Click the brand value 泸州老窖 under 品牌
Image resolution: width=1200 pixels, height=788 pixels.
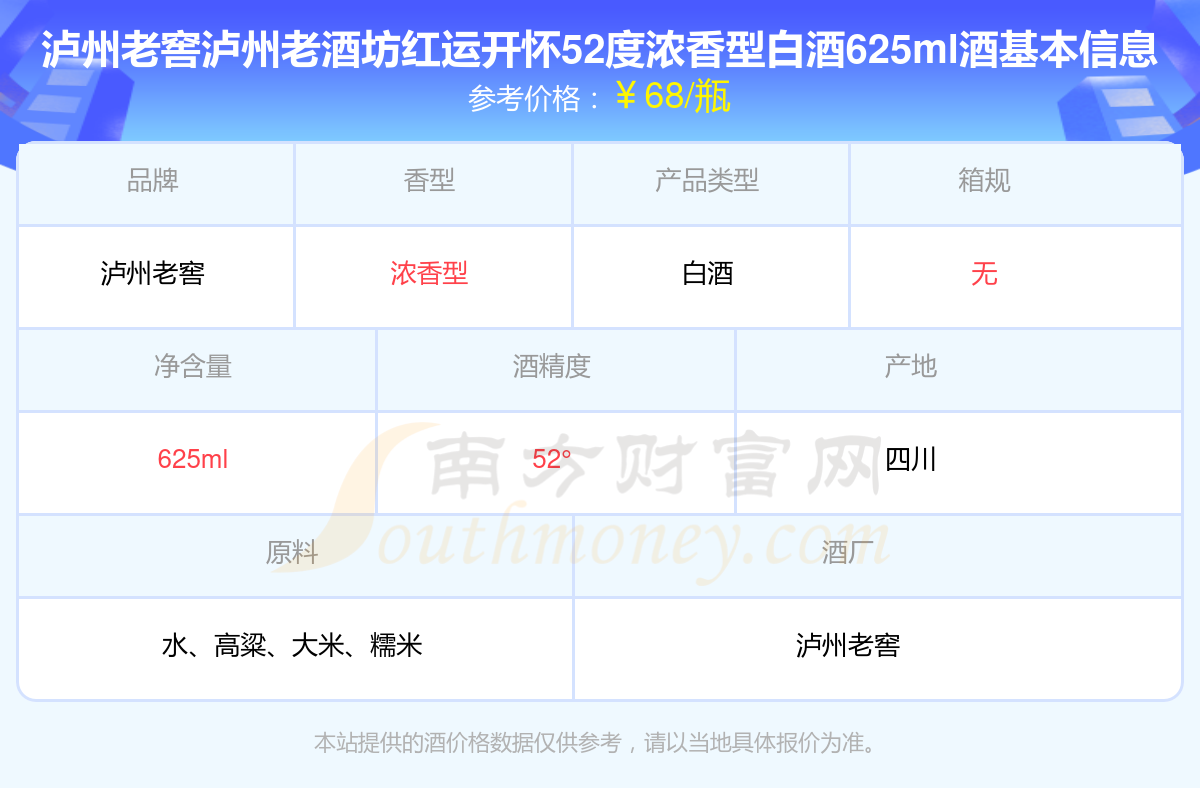(x=153, y=274)
